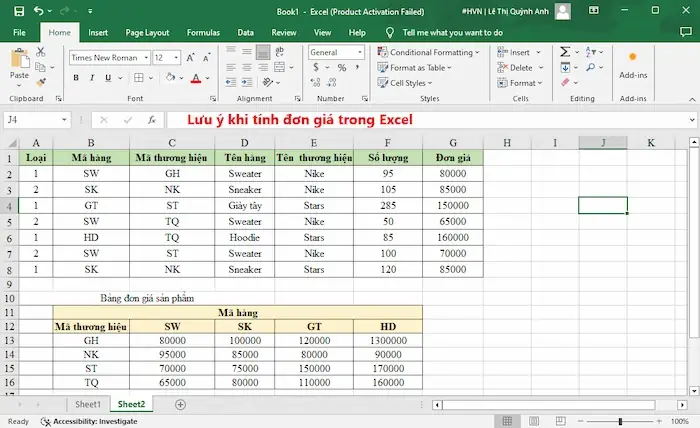
Task: Click the Insert Function fx icon
Action: point(152,120)
